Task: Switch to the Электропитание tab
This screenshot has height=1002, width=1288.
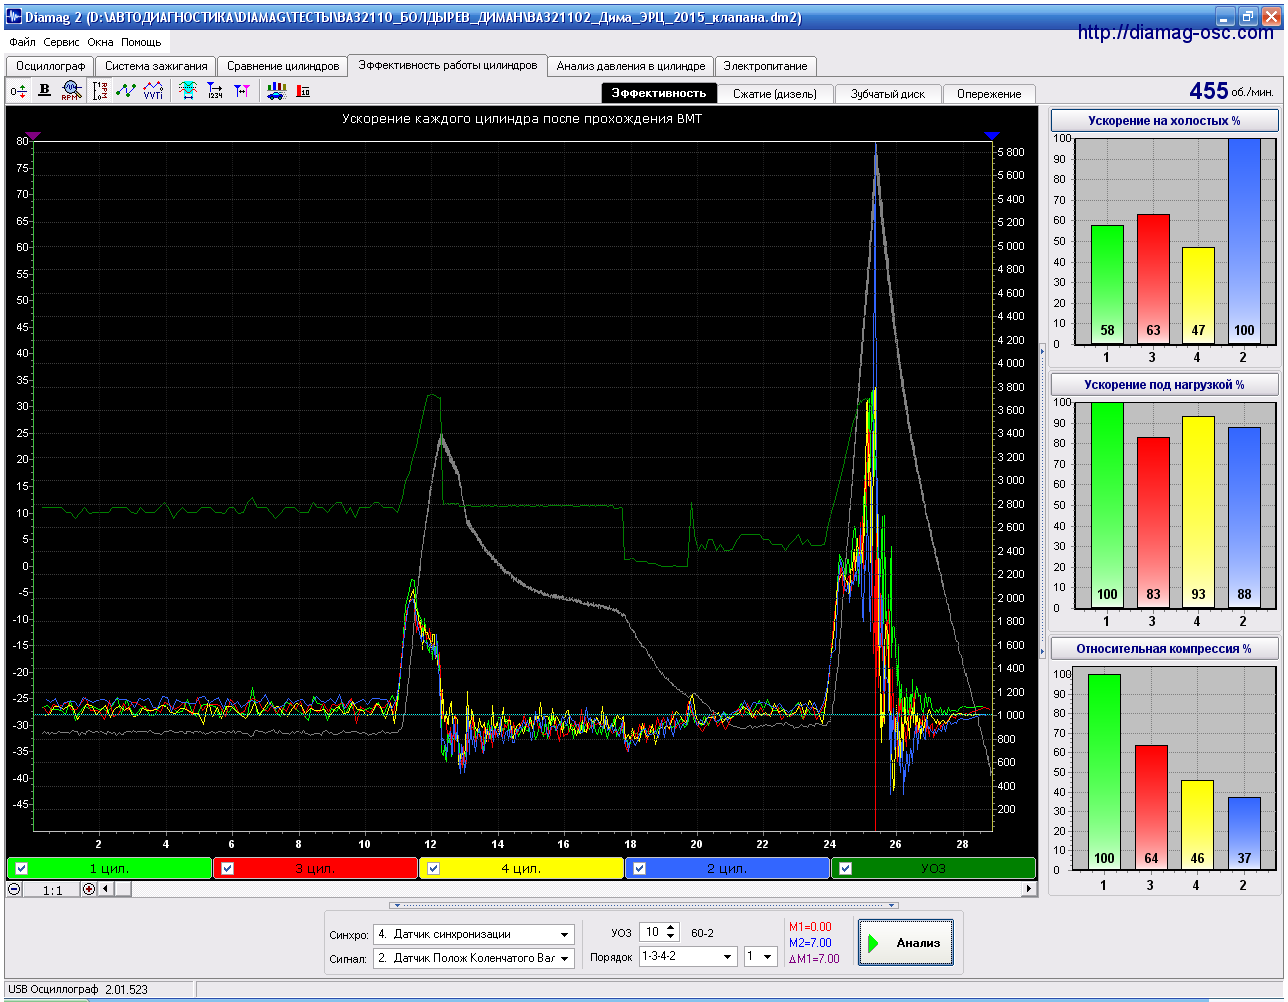Action: (x=765, y=66)
